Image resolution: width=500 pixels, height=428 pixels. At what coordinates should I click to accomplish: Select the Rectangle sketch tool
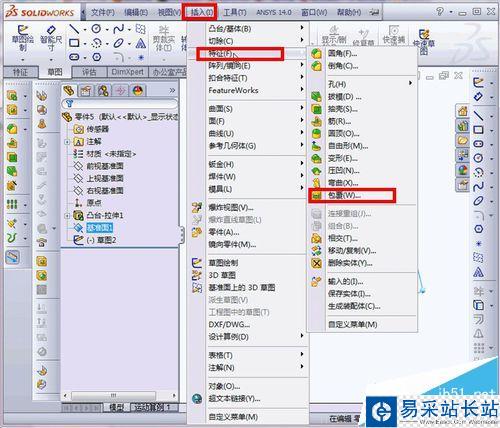point(74,43)
